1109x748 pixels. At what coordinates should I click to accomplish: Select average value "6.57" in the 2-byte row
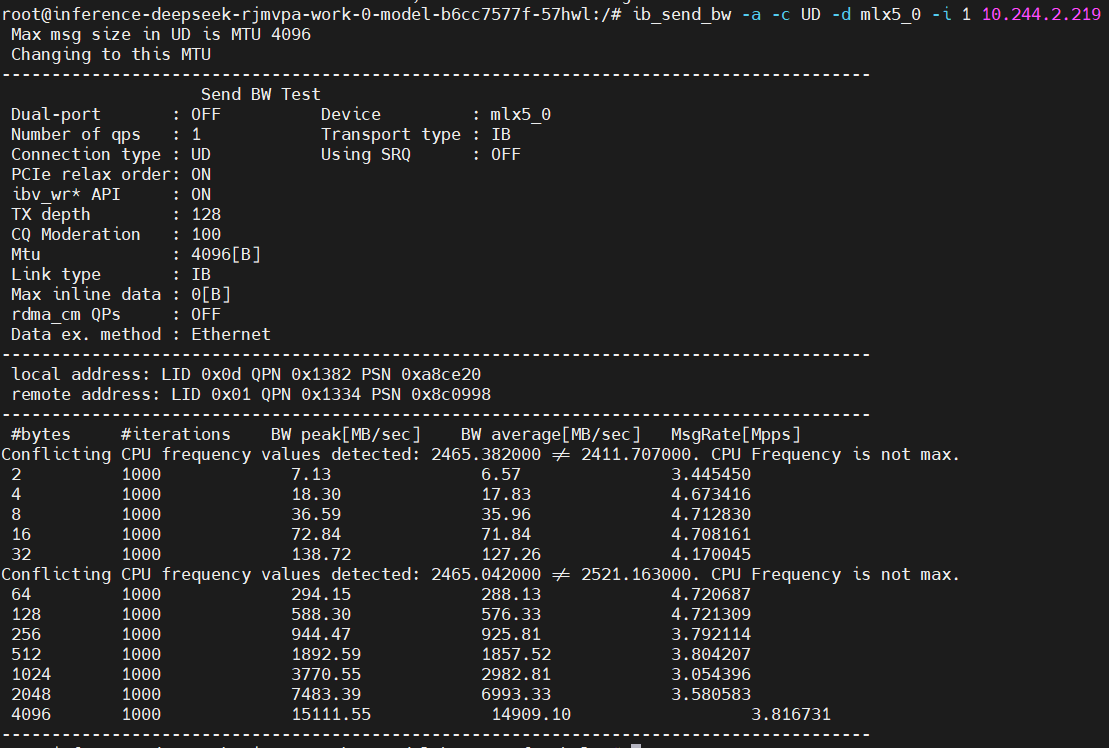(x=501, y=474)
